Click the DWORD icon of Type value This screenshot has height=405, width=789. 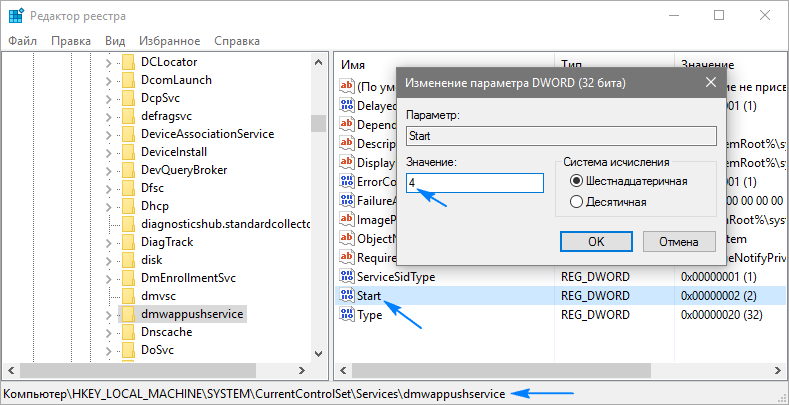tap(347, 315)
